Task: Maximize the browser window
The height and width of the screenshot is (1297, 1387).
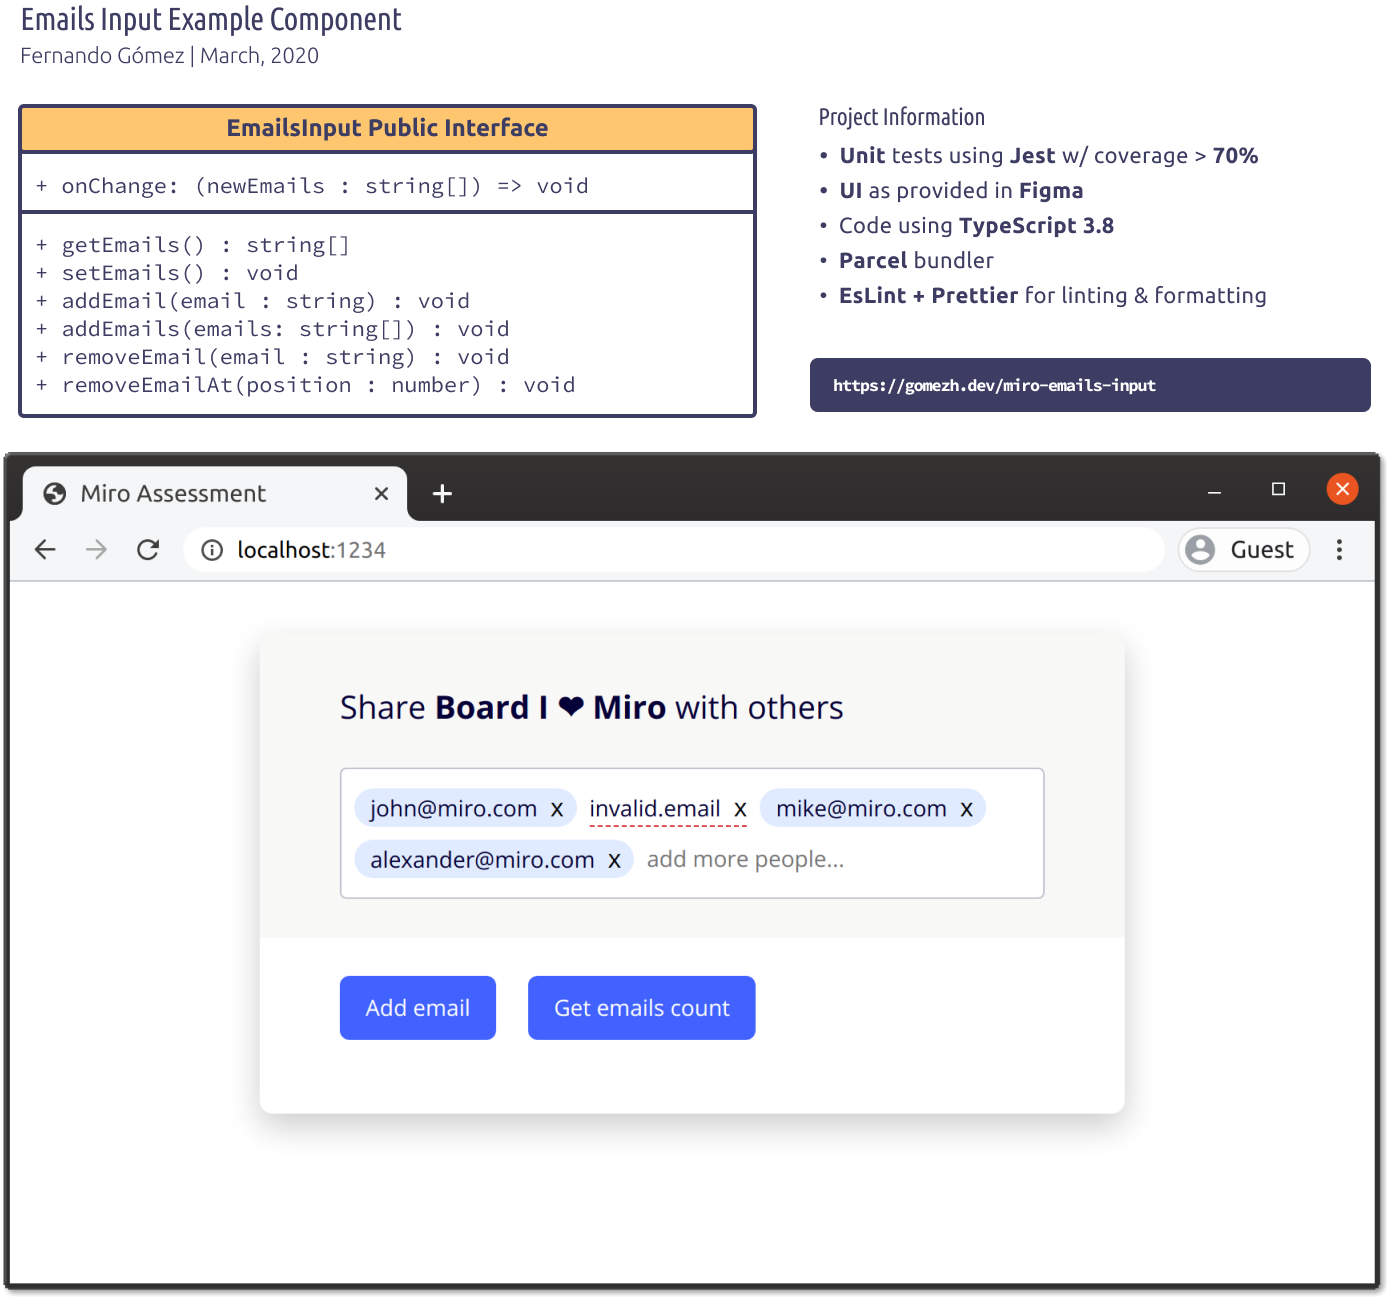Action: (1278, 489)
